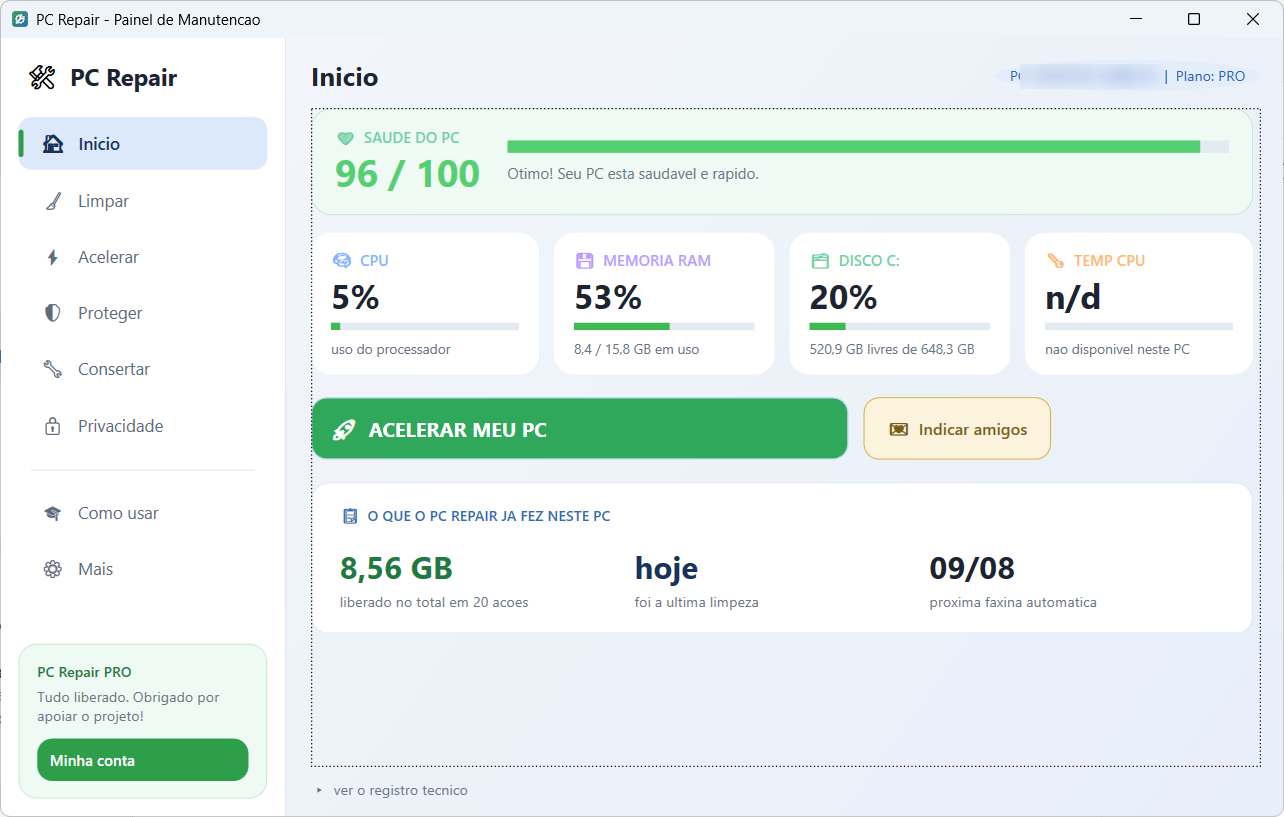This screenshot has height=817, width=1284.
Task: Click the lightning bolt icon for Acelerar
Action: 53,257
